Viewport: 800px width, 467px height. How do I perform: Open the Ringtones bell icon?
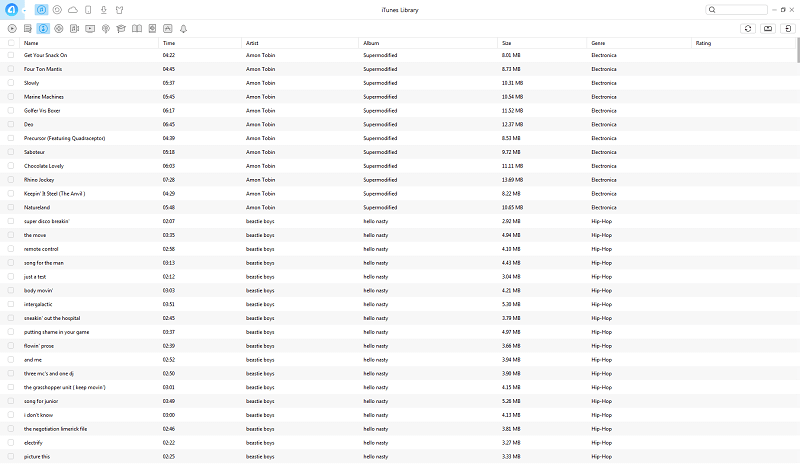[183, 29]
